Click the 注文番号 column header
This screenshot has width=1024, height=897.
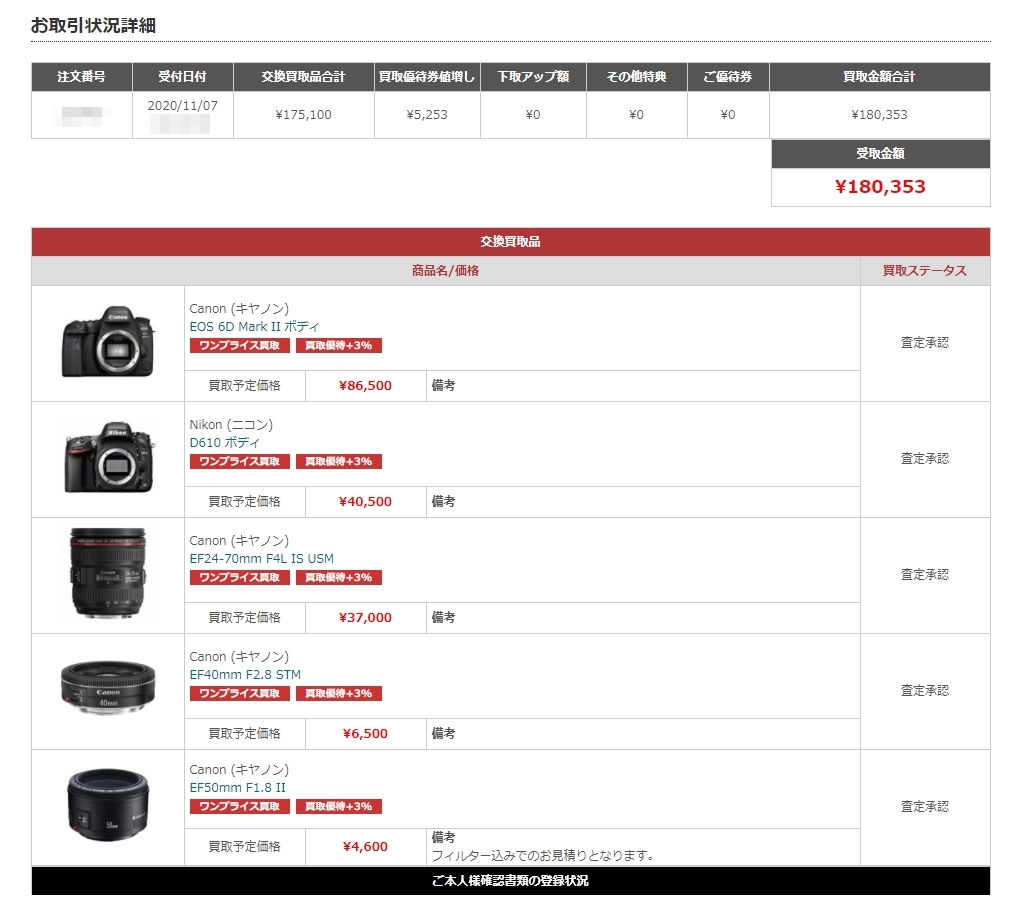(x=82, y=77)
